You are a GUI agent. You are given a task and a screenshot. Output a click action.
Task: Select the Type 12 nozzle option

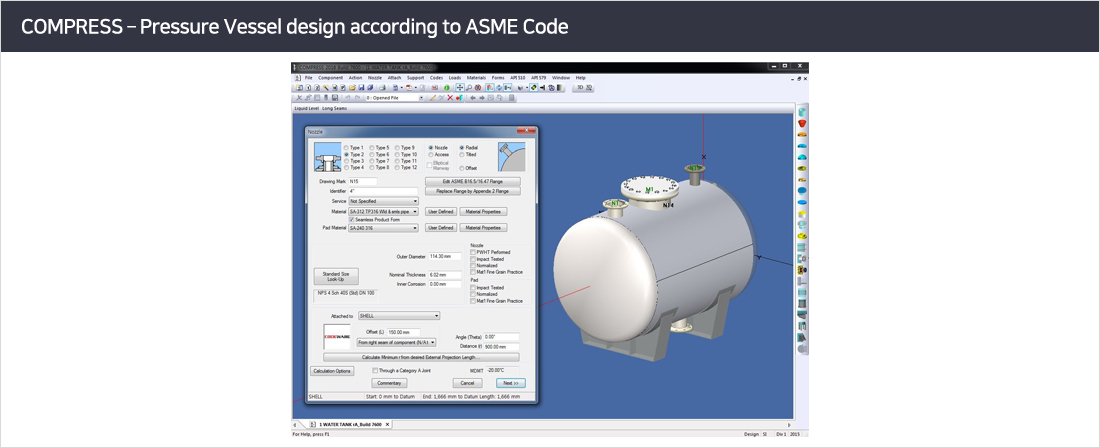click(397, 168)
